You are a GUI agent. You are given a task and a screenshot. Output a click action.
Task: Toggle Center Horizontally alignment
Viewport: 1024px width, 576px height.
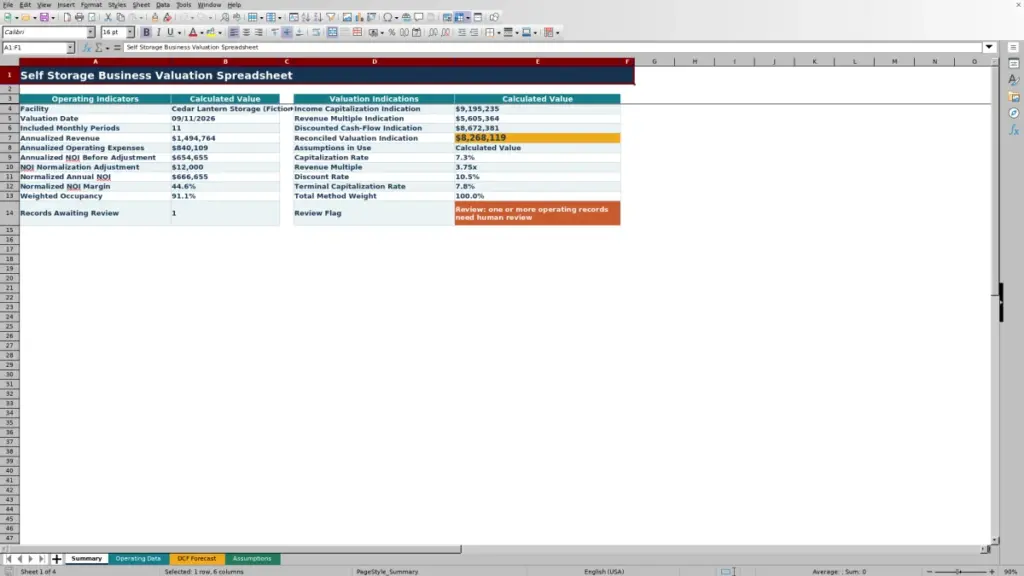(246, 33)
